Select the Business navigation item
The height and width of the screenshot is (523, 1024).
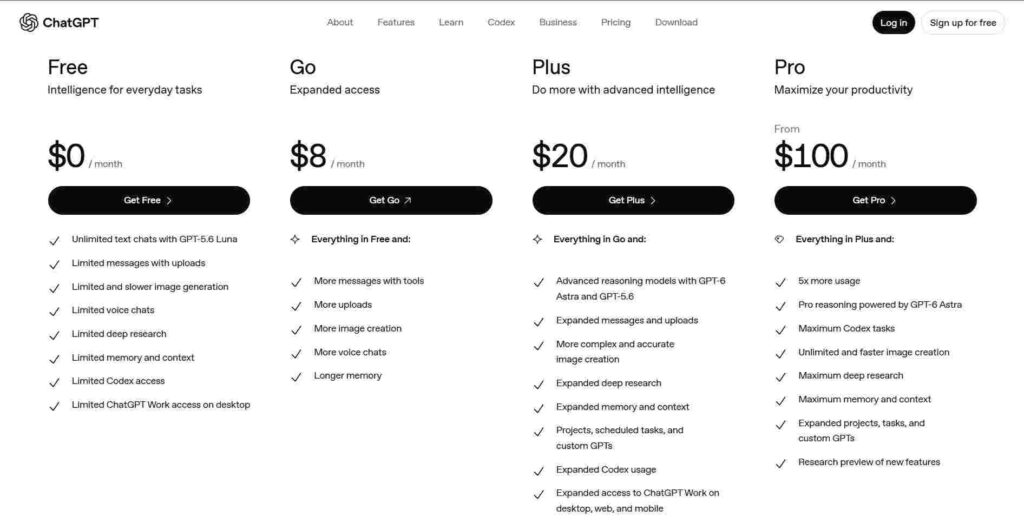[x=558, y=22]
